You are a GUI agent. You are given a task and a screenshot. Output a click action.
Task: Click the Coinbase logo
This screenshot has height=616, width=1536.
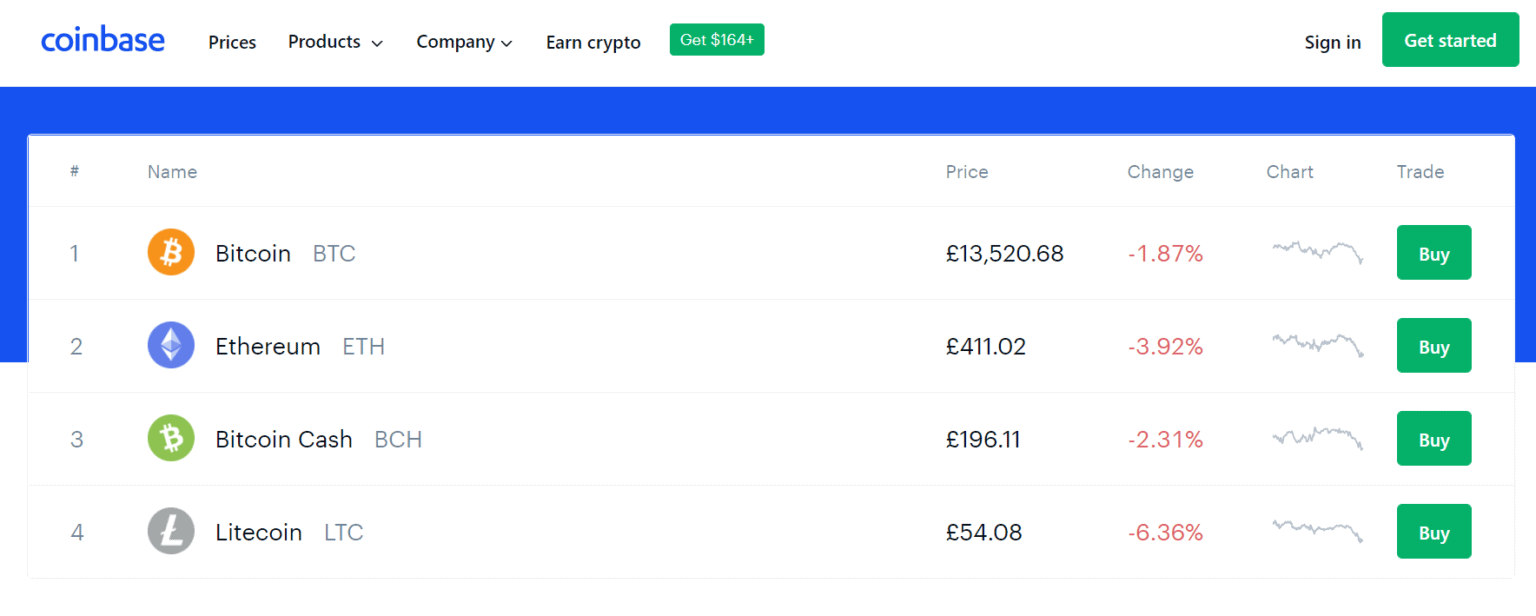pos(102,39)
